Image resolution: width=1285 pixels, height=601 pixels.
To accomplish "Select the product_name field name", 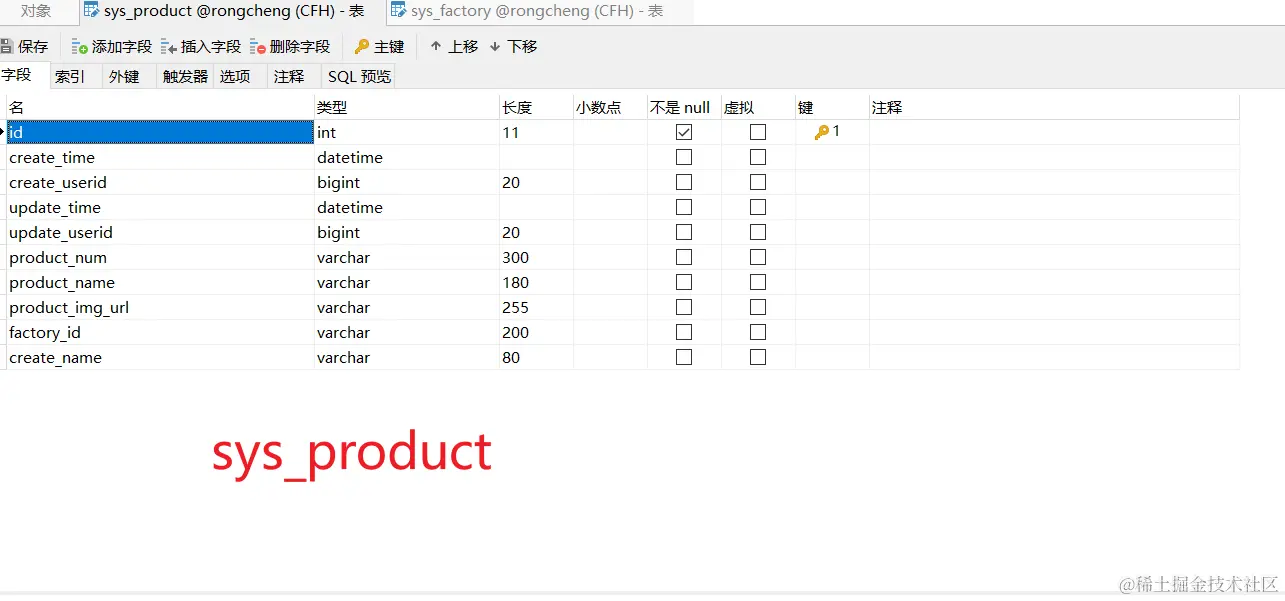I will (62, 282).
